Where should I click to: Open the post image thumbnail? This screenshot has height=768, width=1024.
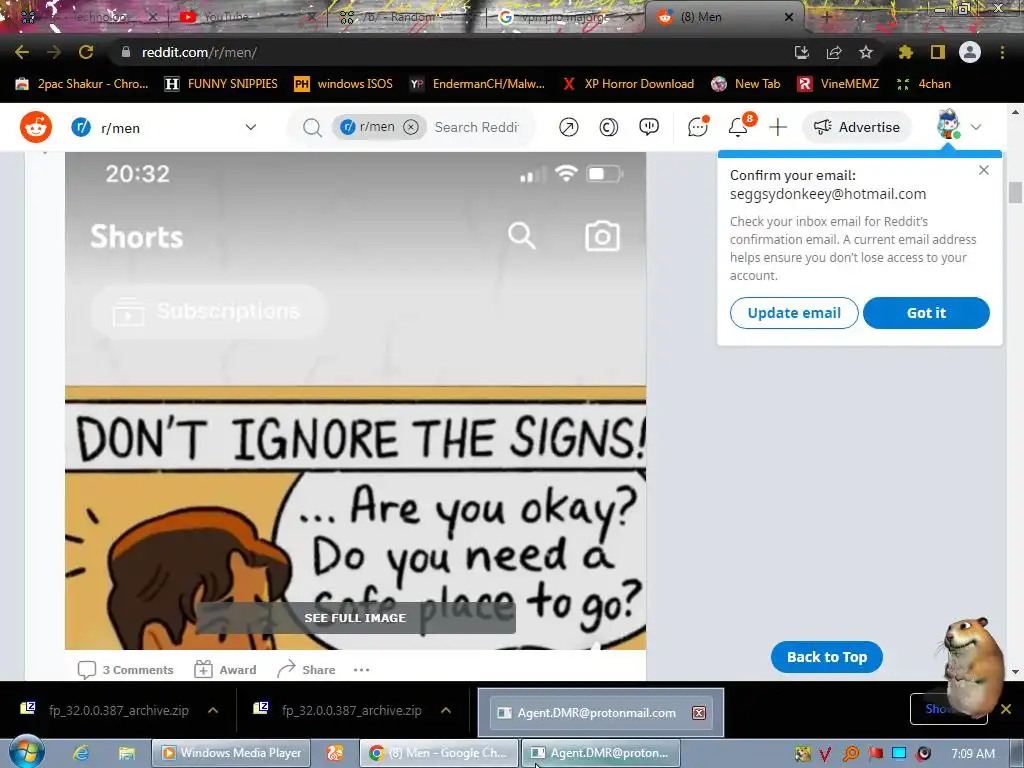355,400
